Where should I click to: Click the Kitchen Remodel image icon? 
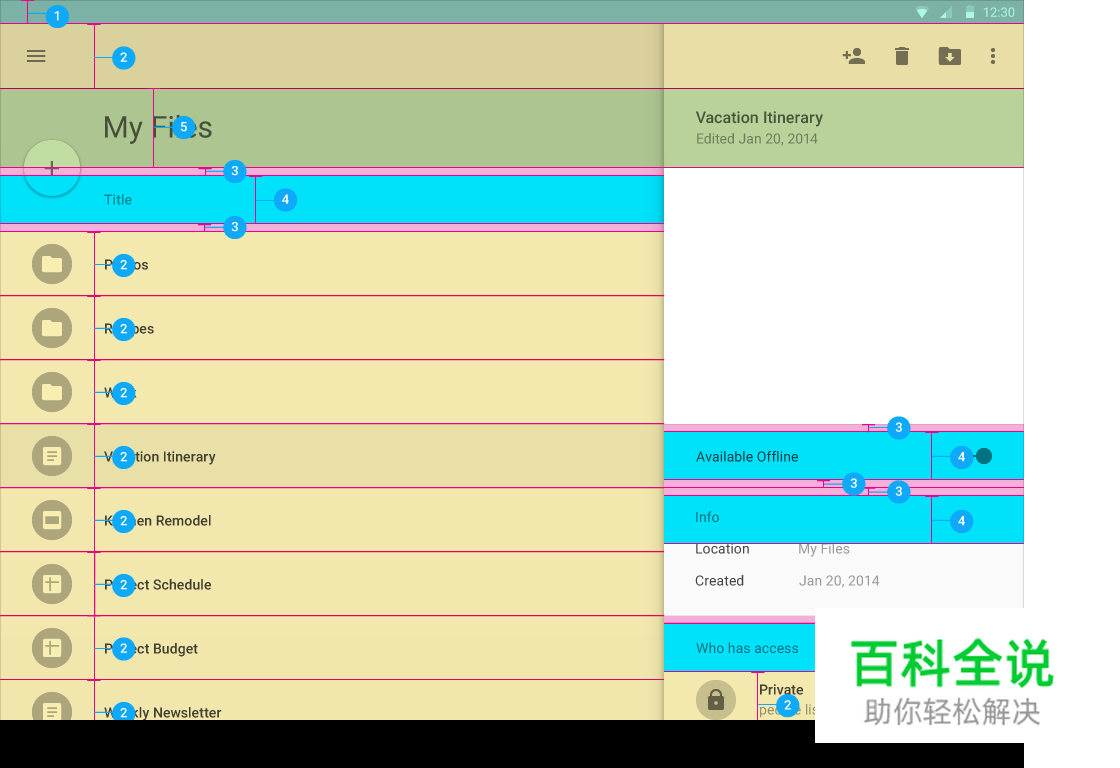50,520
